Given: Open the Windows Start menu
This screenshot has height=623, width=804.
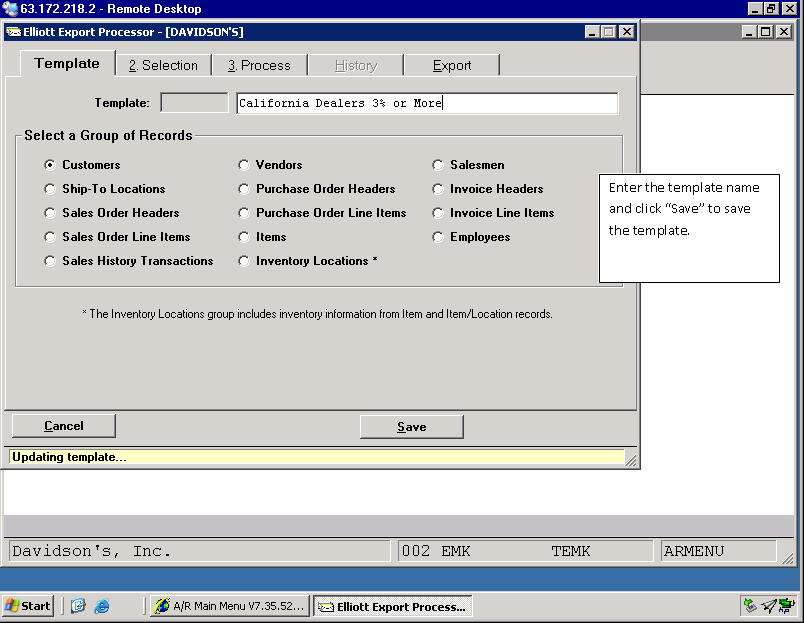Looking at the screenshot, I should (28, 606).
